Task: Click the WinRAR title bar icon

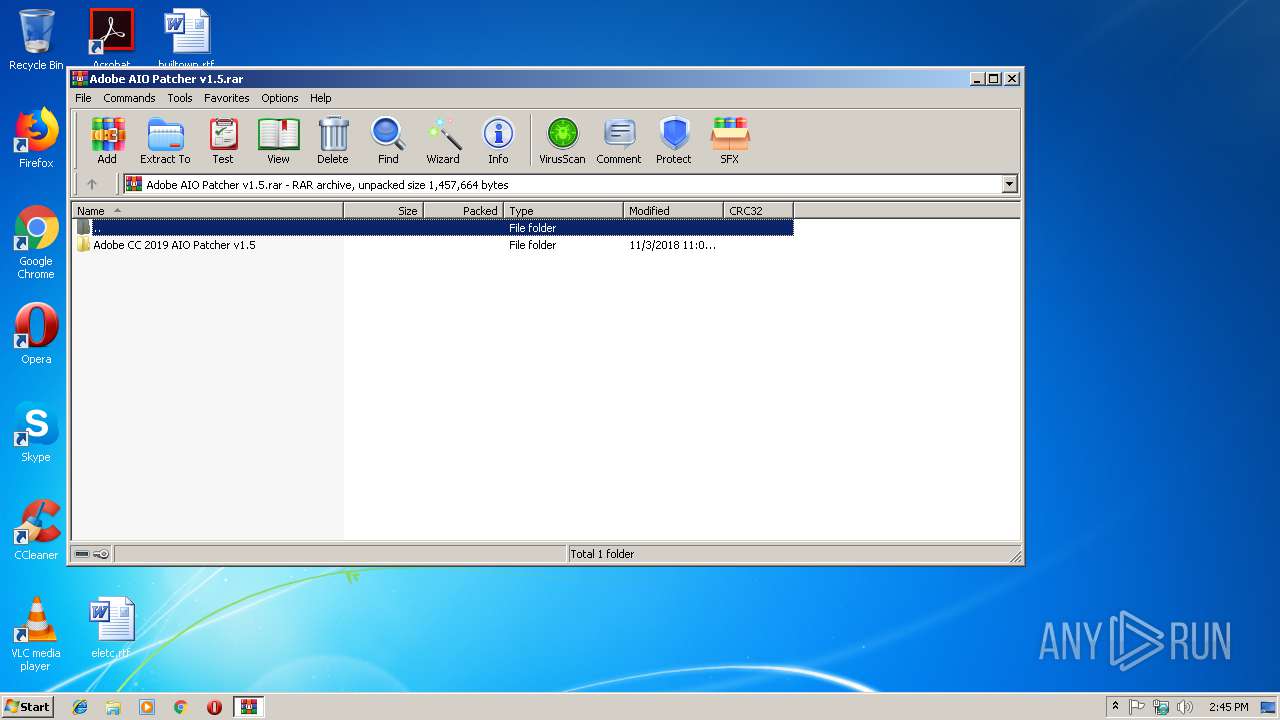Action: coord(80,78)
